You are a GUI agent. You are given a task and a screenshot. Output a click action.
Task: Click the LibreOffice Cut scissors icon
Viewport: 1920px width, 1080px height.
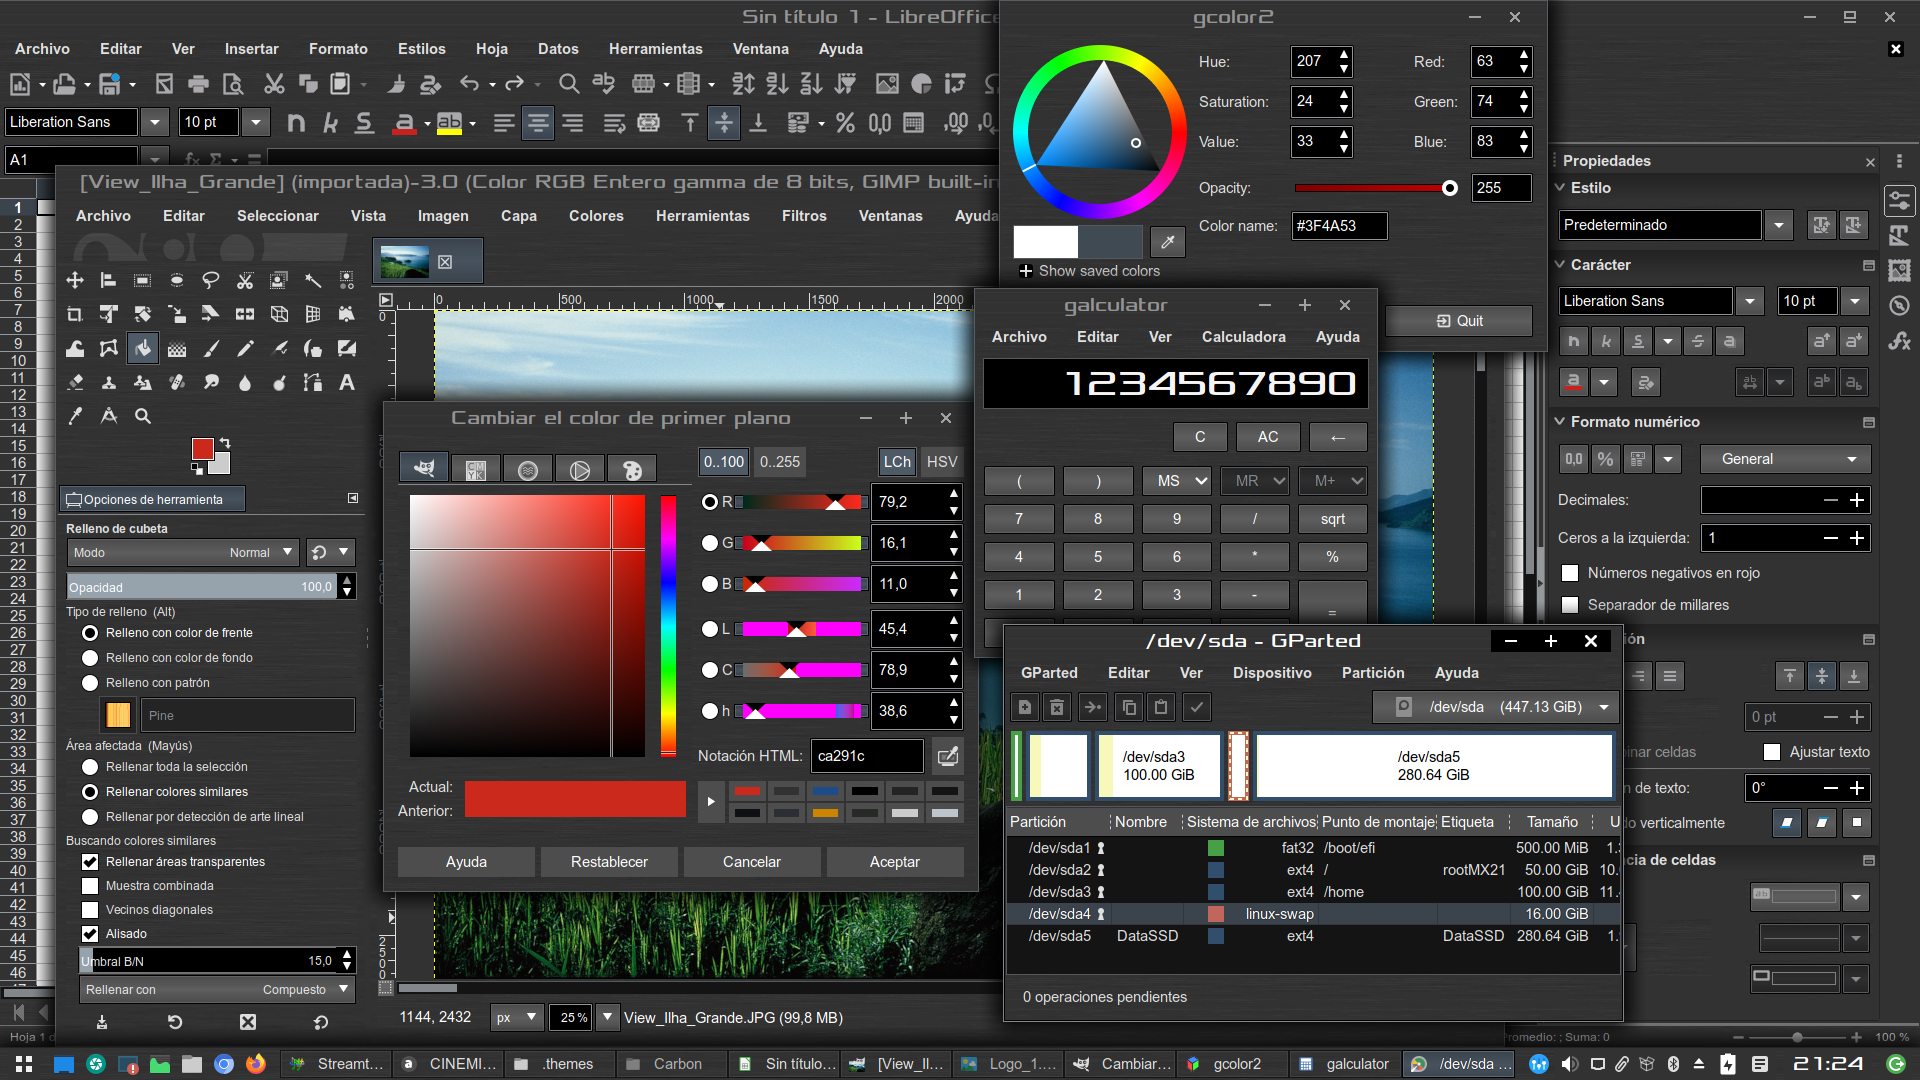click(274, 84)
